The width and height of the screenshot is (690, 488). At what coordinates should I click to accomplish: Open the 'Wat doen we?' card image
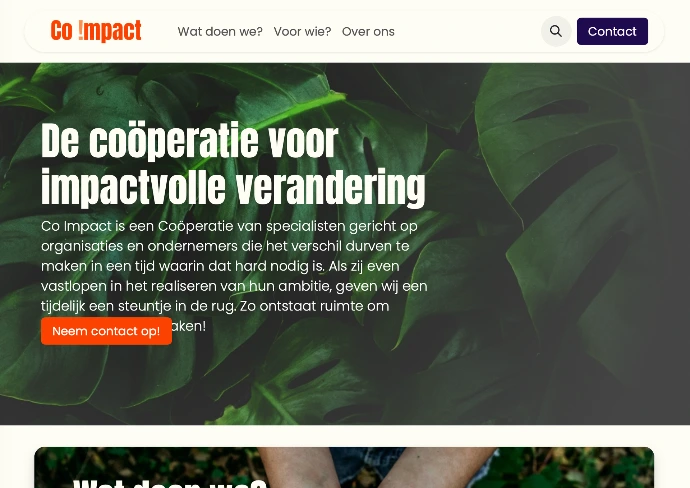pos(344,467)
